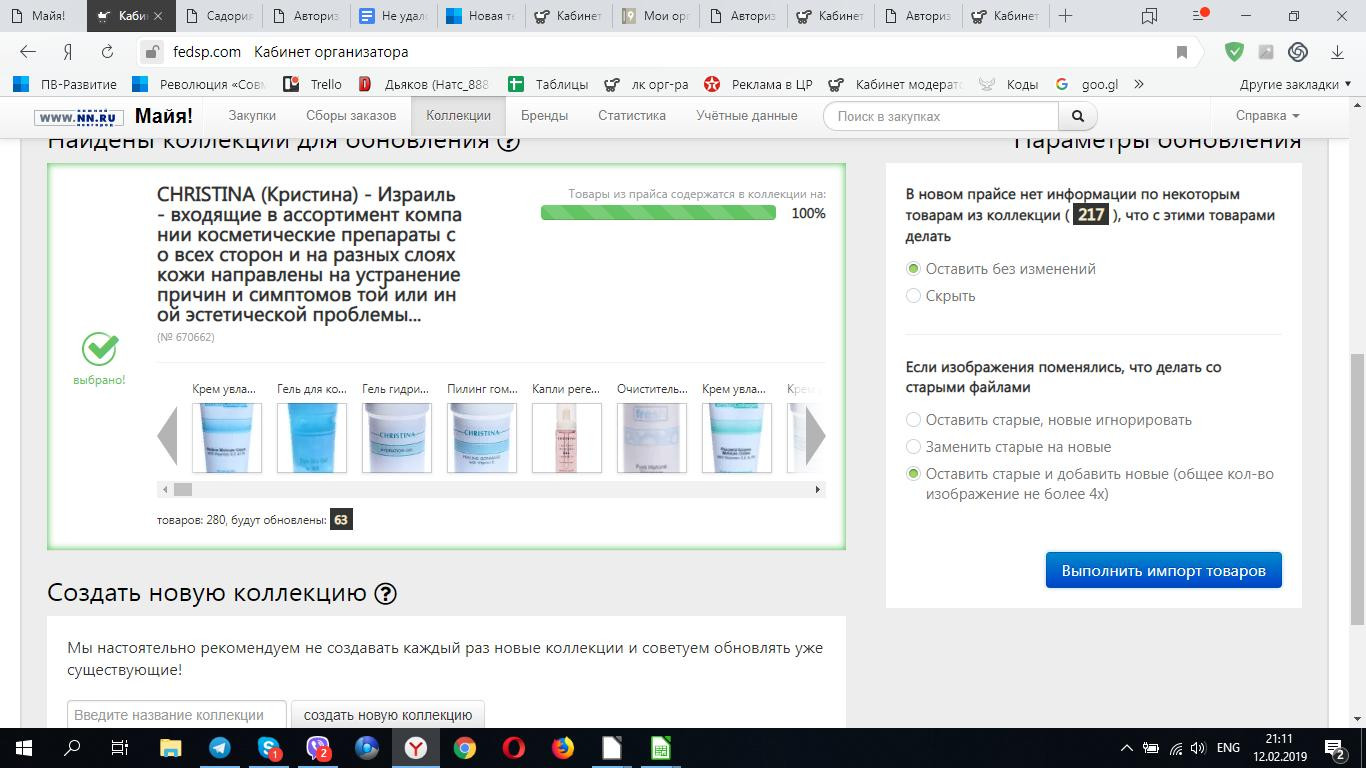The width and height of the screenshot is (1366, 768).
Task: Switch to the Садори browser tab
Action: (220, 16)
